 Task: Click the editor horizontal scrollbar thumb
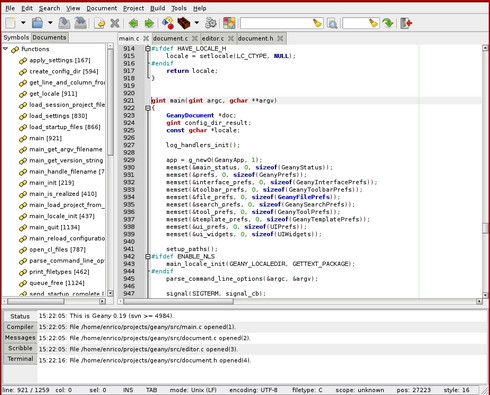click(178, 301)
